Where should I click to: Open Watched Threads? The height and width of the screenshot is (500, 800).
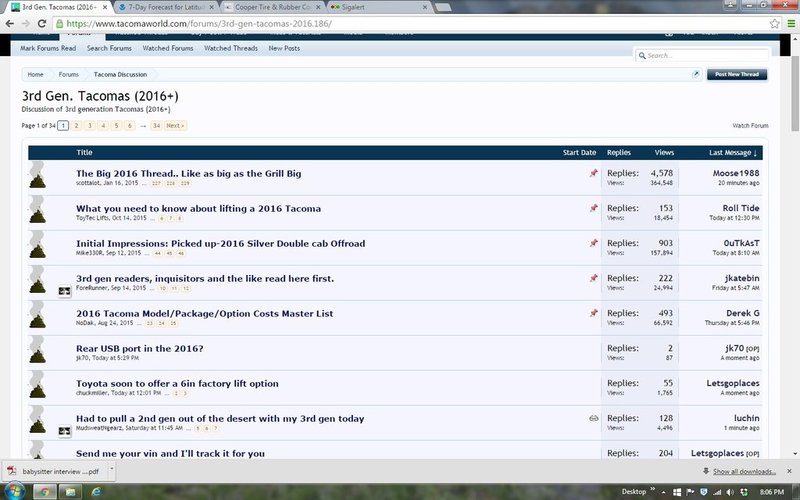point(231,48)
